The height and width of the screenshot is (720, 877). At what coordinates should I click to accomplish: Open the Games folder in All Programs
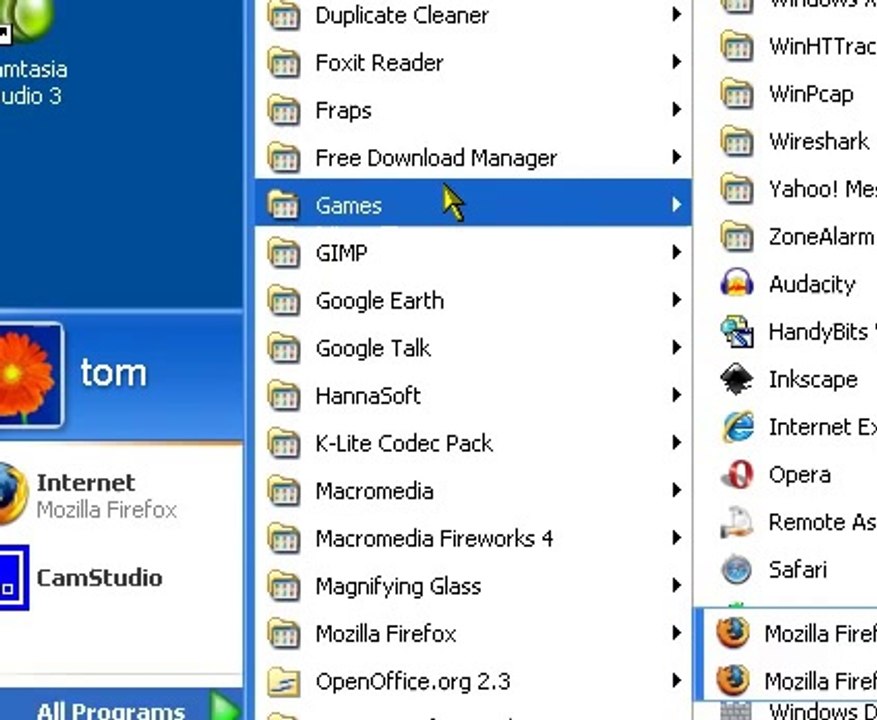pos(473,204)
